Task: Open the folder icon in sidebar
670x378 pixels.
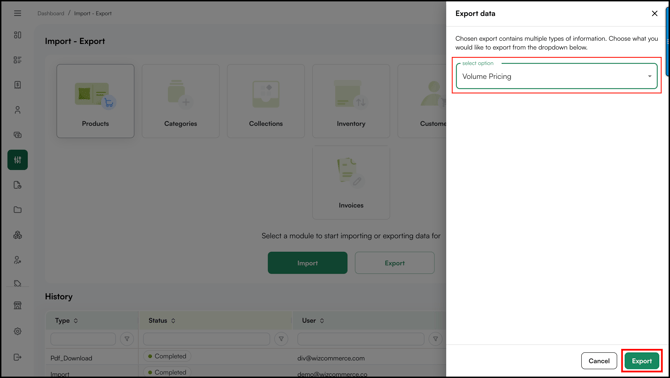Action: tap(18, 210)
